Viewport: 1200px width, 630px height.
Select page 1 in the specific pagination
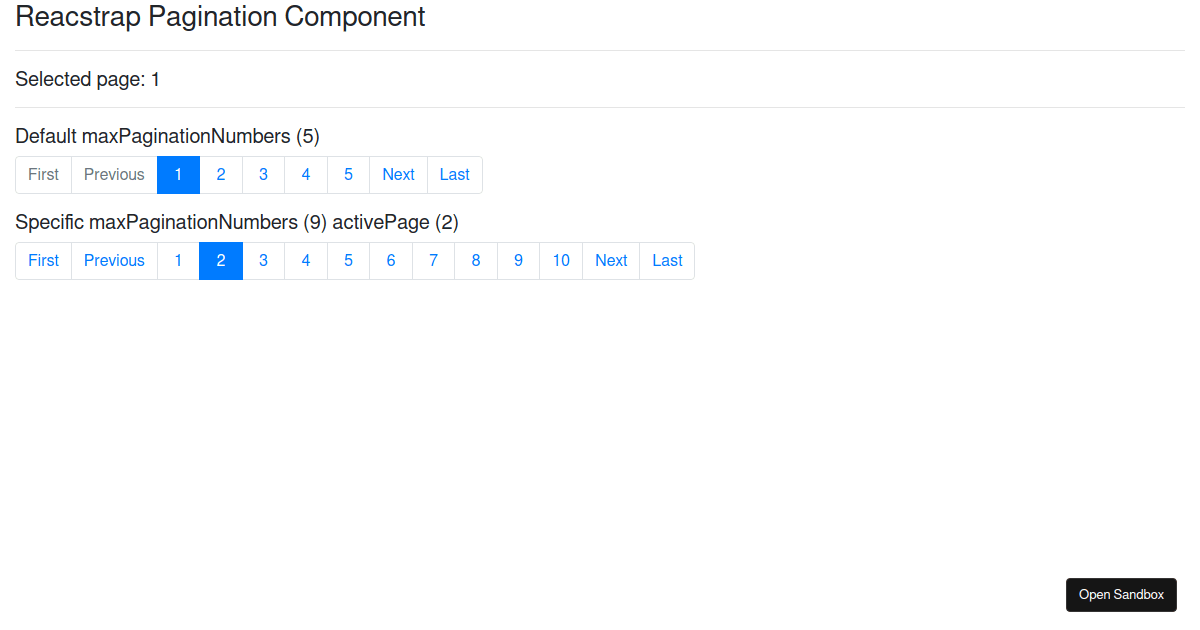tap(178, 260)
